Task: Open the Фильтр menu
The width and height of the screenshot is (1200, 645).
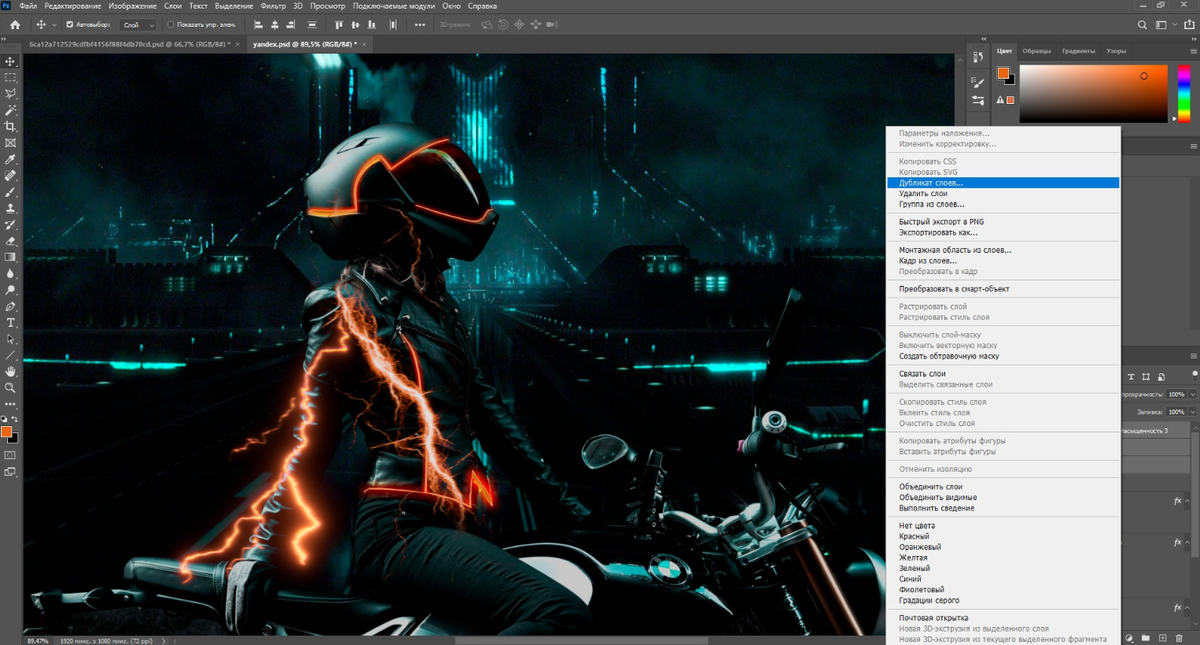Action: point(272,6)
